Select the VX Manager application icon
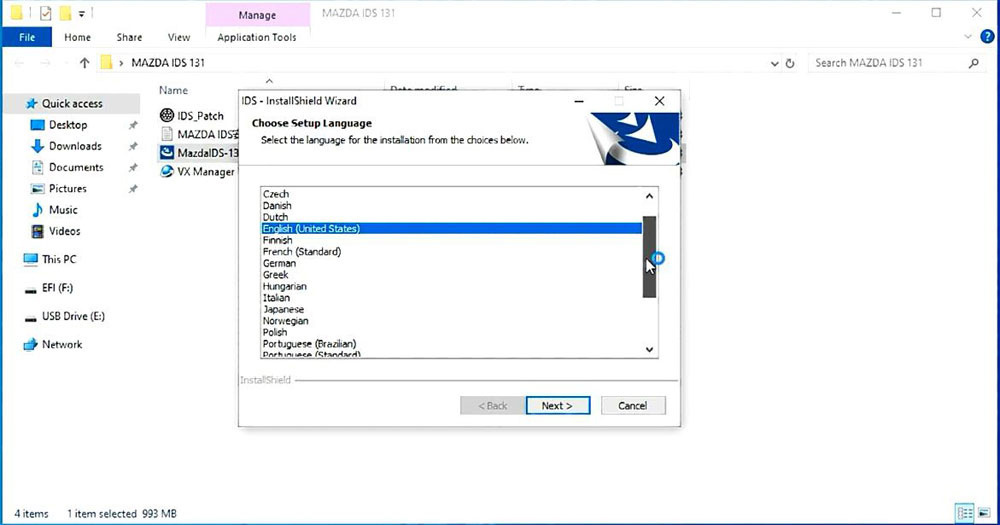Viewport: 1000px width, 525px height. point(166,171)
